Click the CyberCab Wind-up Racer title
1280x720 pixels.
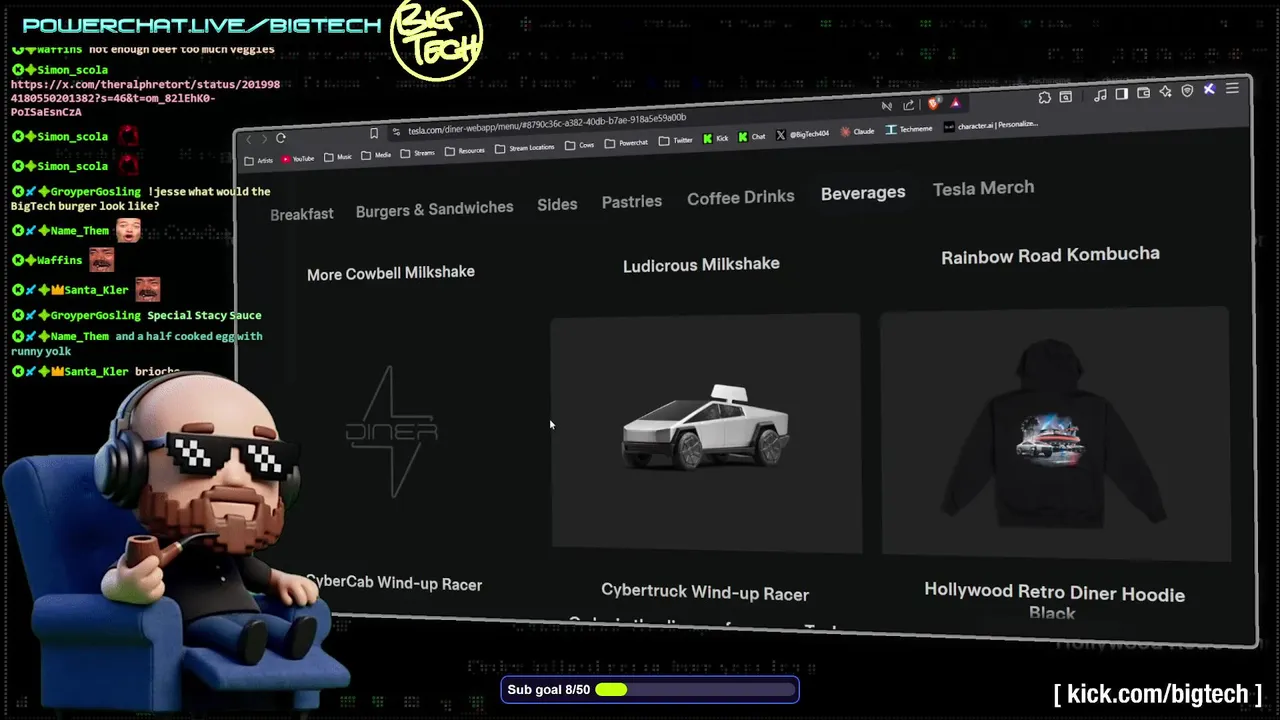coord(394,583)
